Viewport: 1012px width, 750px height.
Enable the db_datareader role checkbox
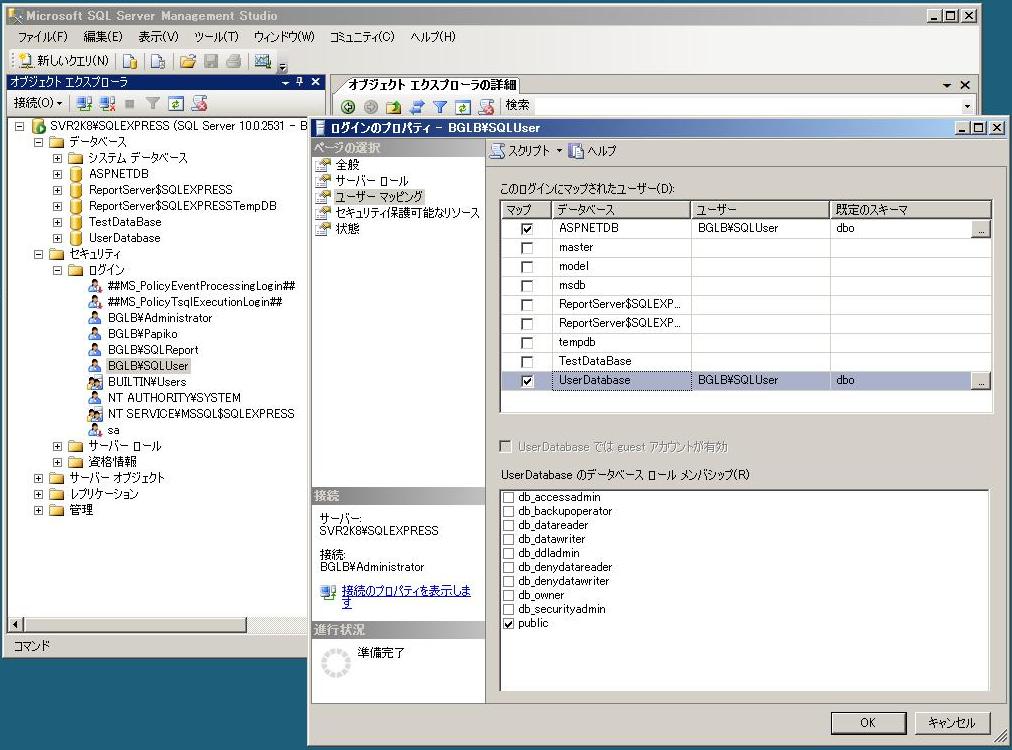[509, 525]
